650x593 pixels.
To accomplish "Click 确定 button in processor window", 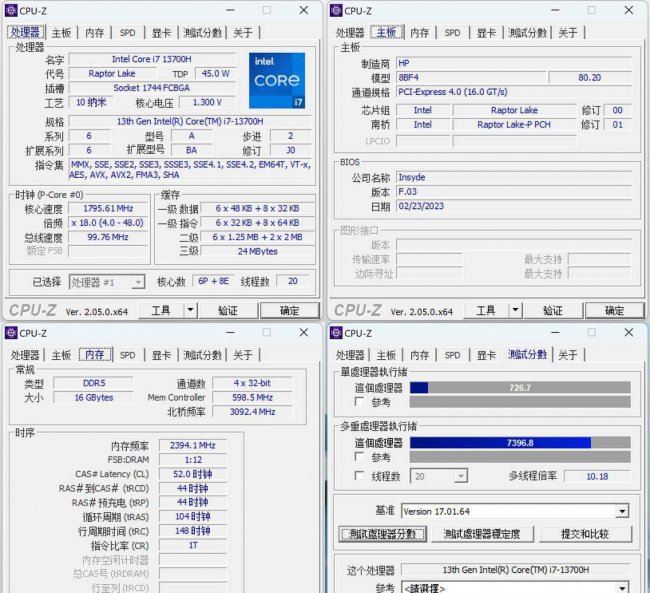I will (289, 310).
